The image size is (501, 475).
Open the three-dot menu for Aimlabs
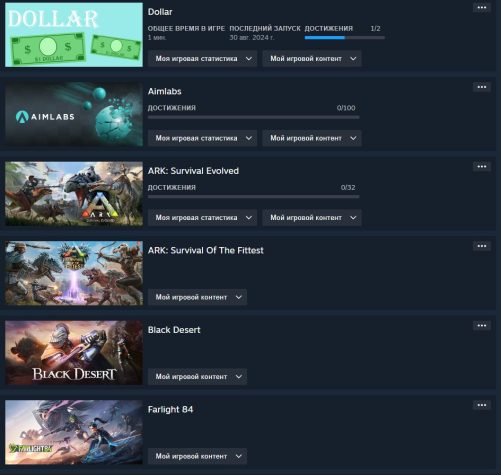(482, 87)
